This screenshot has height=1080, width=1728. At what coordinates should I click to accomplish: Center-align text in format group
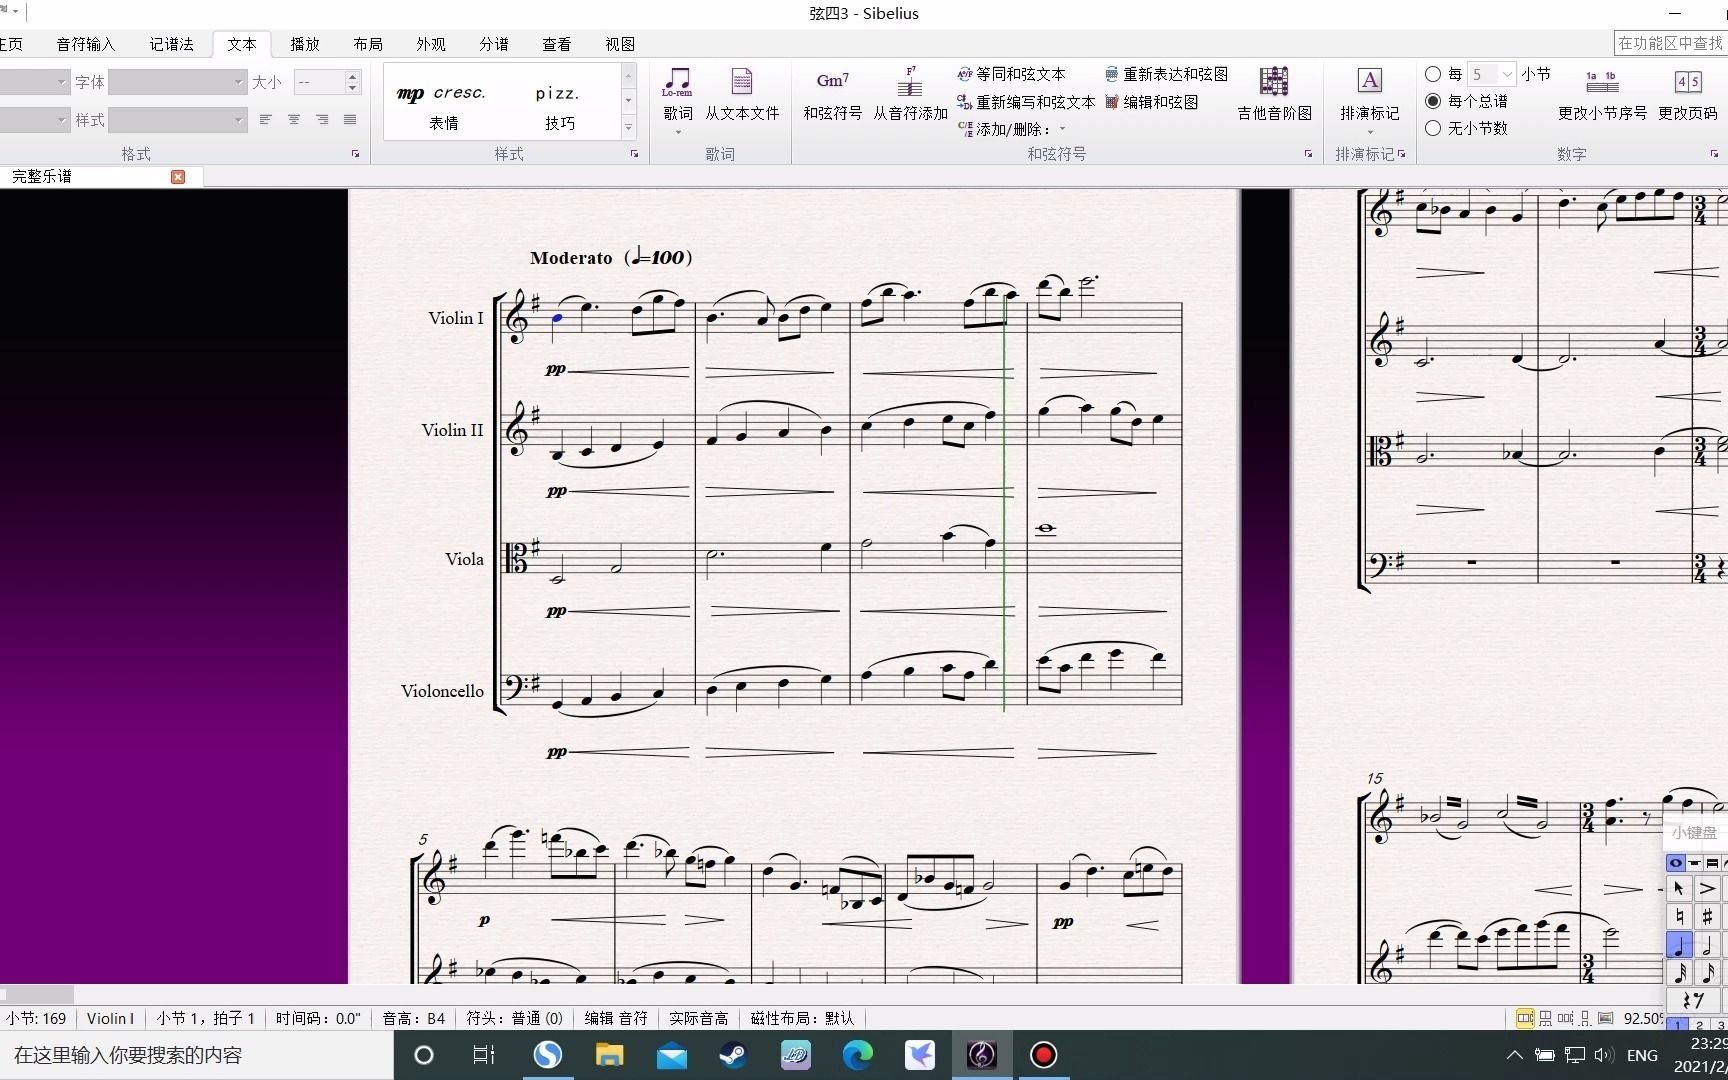[293, 120]
